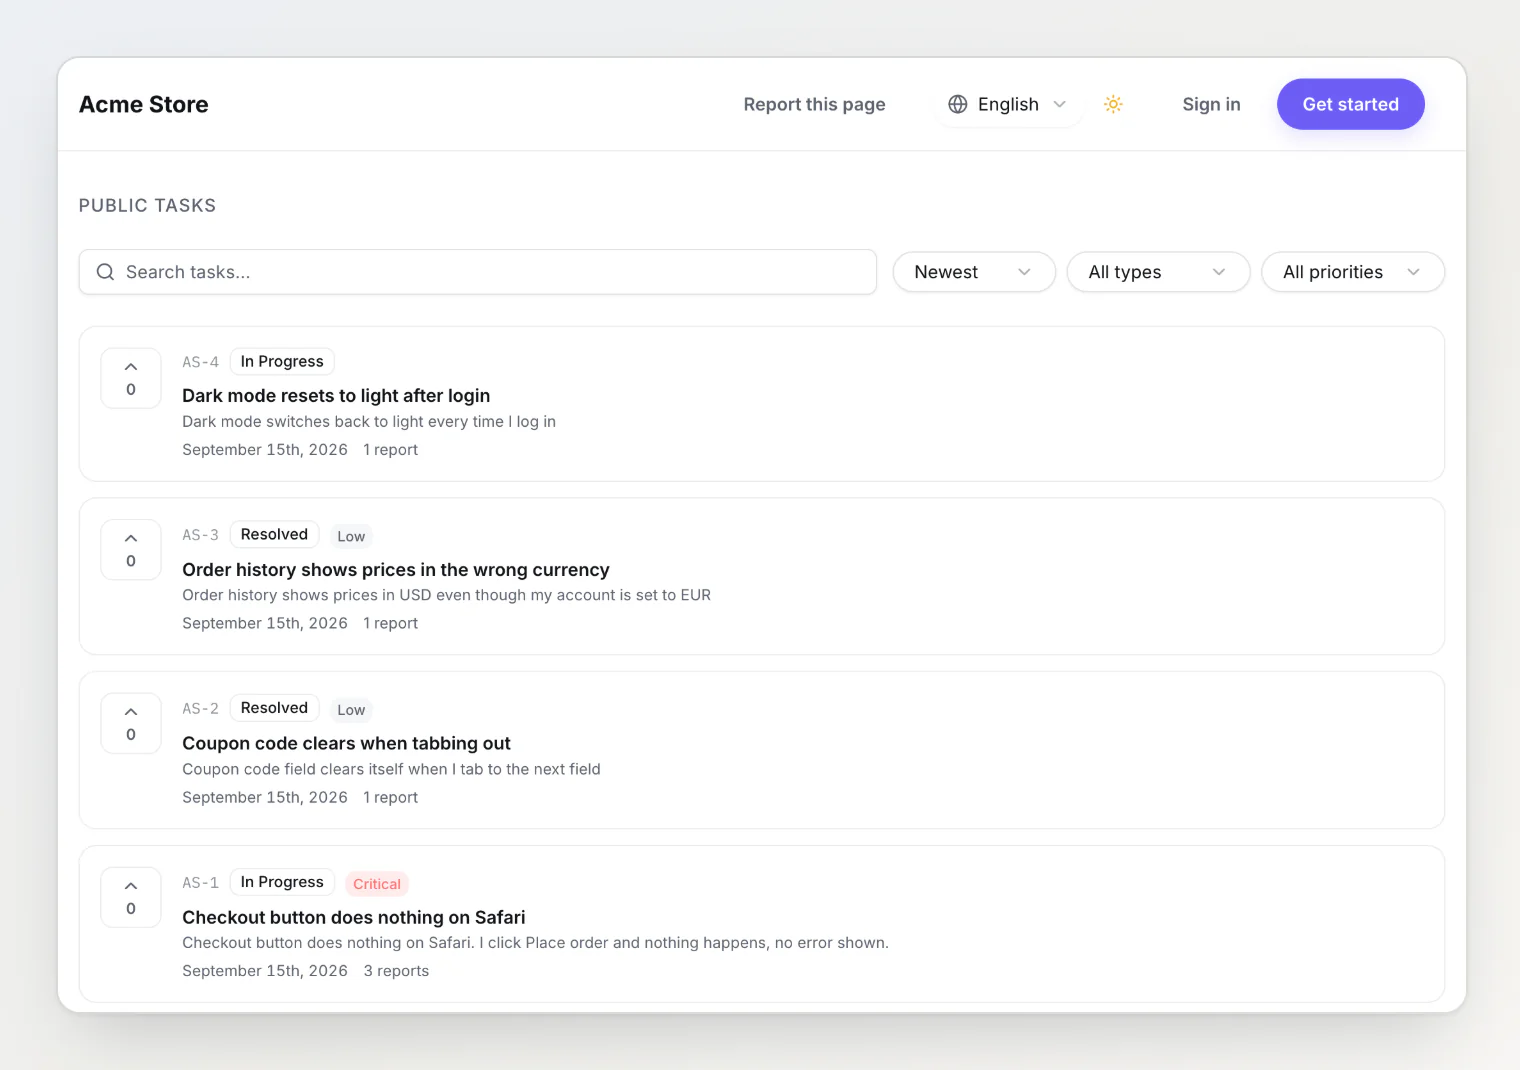Open task 'Dark mode resets to light after login'
The width and height of the screenshot is (1520, 1070).
(336, 396)
